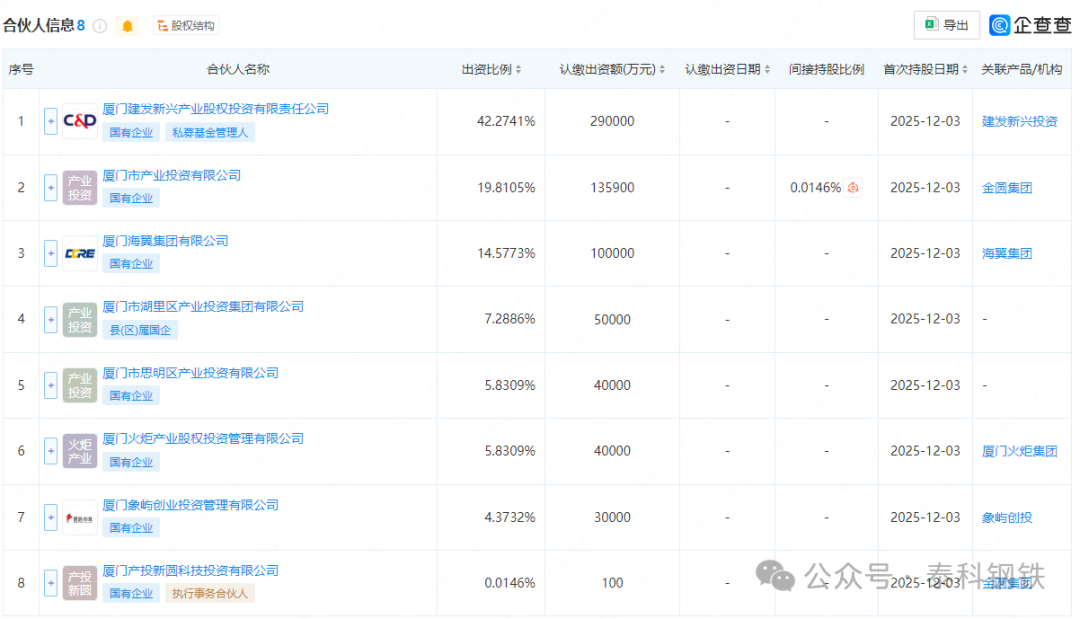The image size is (1080, 619).
Task: Click the 产投新圆 logo icon
Action: 80,583
